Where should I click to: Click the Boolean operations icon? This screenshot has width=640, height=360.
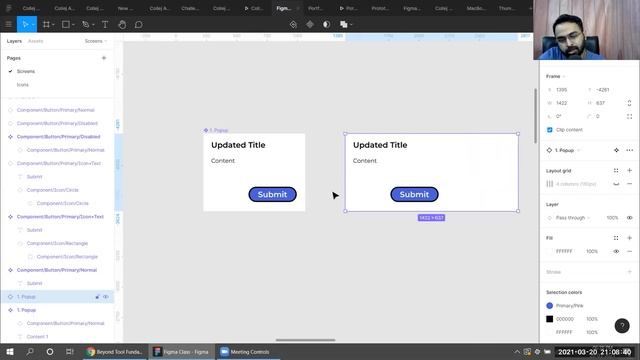[x=344, y=24]
